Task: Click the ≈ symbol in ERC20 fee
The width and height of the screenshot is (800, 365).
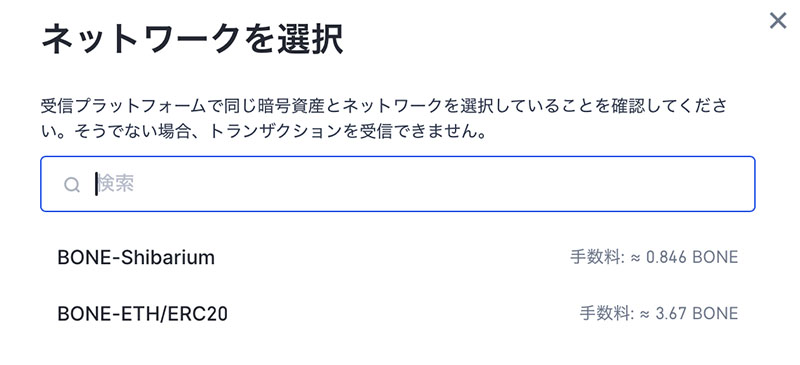Action: pyautogui.click(x=645, y=313)
